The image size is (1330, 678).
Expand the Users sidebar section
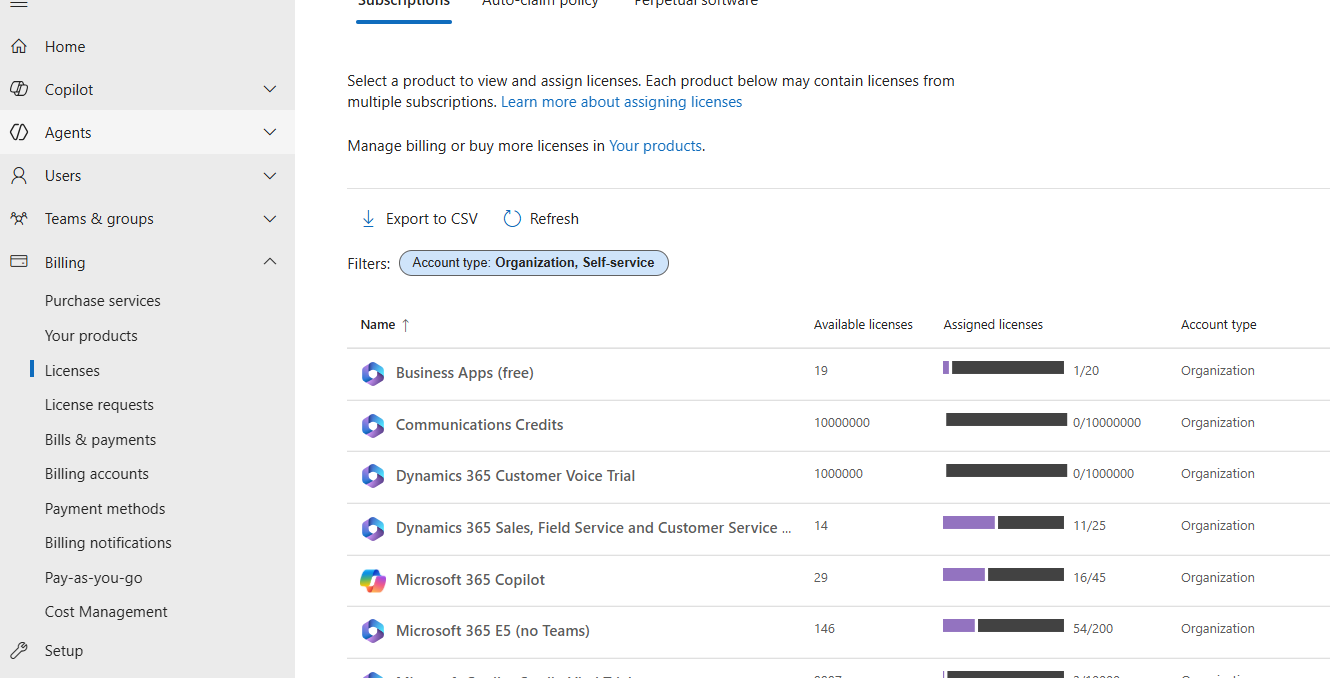tap(270, 175)
